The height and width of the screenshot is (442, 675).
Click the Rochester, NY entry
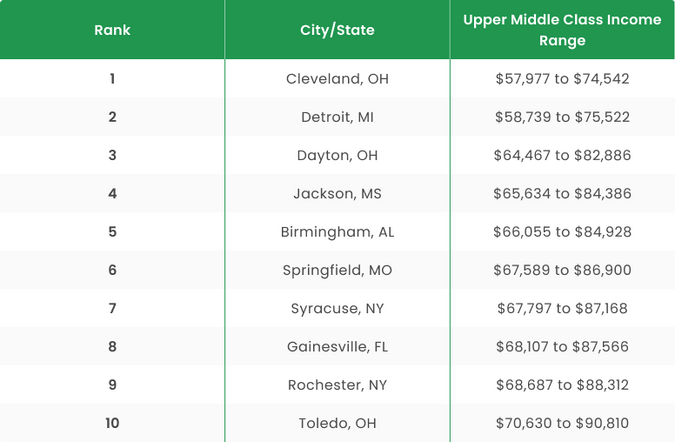tap(337, 385)
